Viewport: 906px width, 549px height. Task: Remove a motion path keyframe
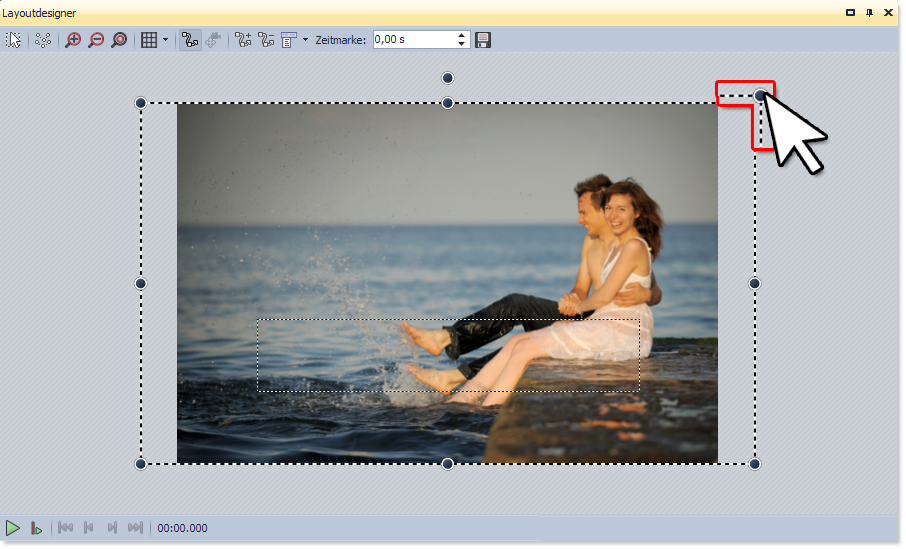(266, 40)
